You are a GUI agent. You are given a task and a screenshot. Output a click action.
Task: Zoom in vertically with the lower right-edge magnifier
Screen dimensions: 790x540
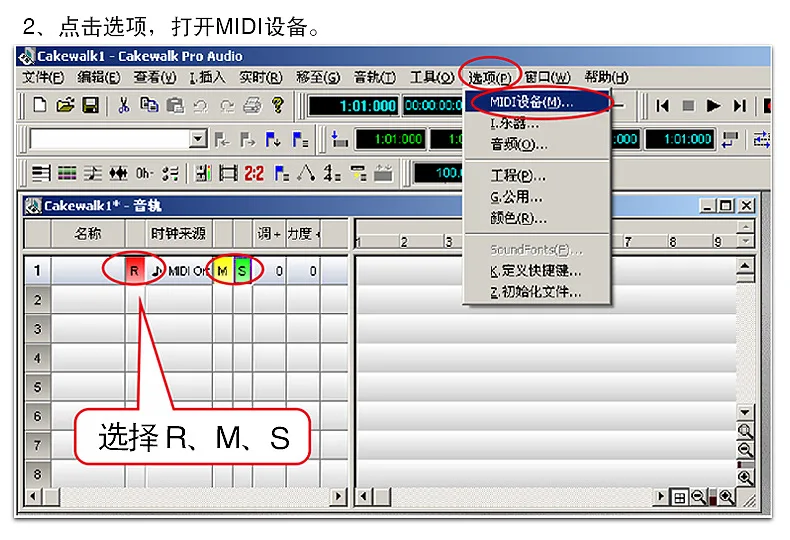(x=745, y=477)
